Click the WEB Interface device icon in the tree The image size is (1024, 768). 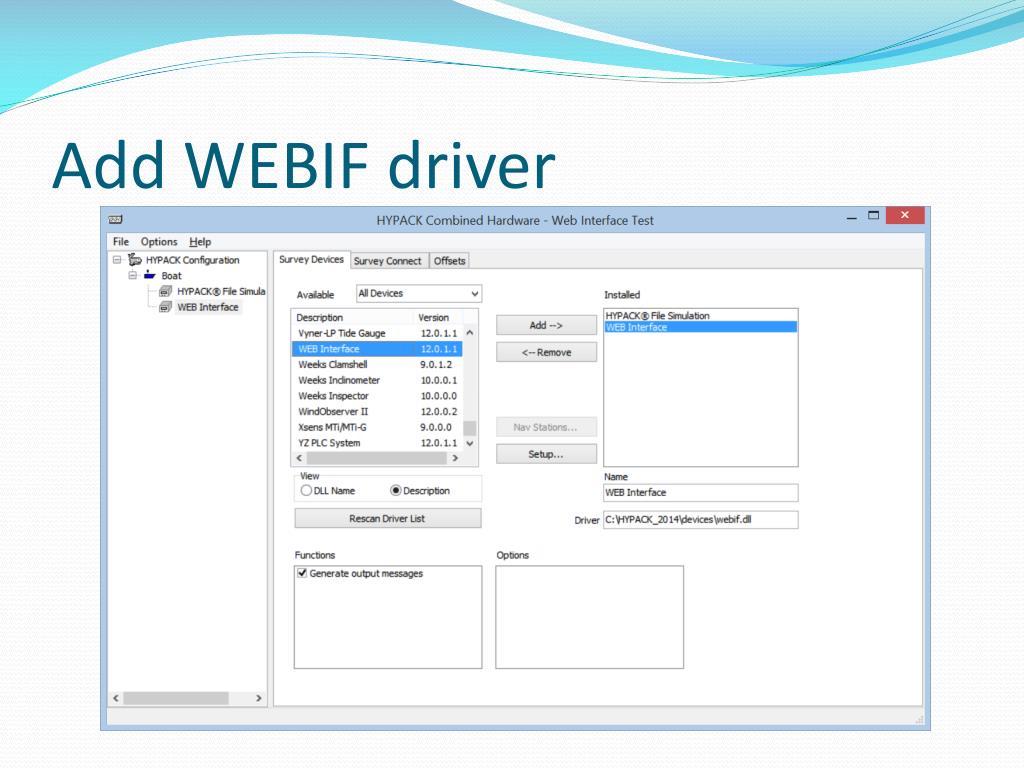[x=166, y=307]
